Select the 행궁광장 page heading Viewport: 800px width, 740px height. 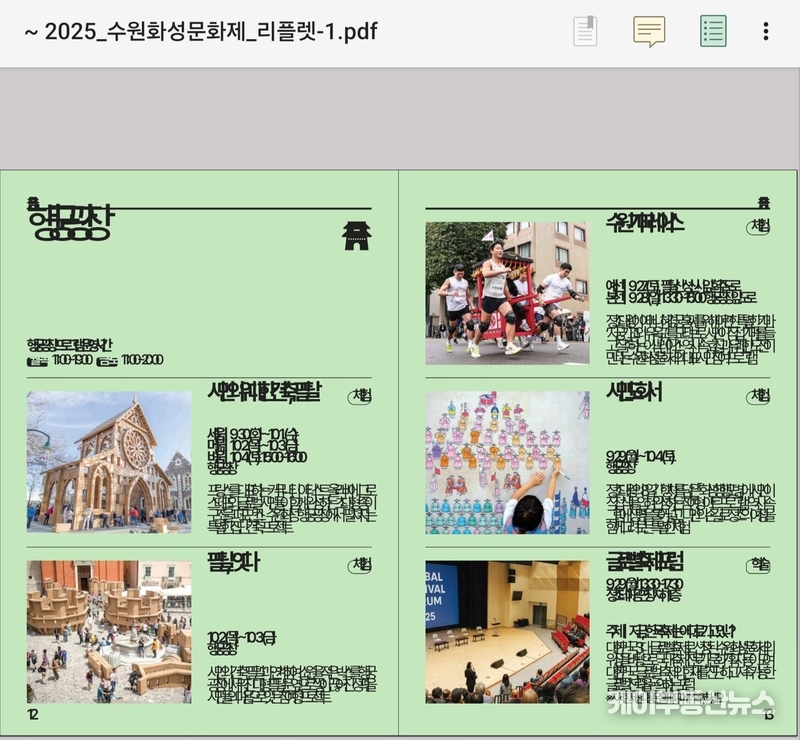(71, 224)
